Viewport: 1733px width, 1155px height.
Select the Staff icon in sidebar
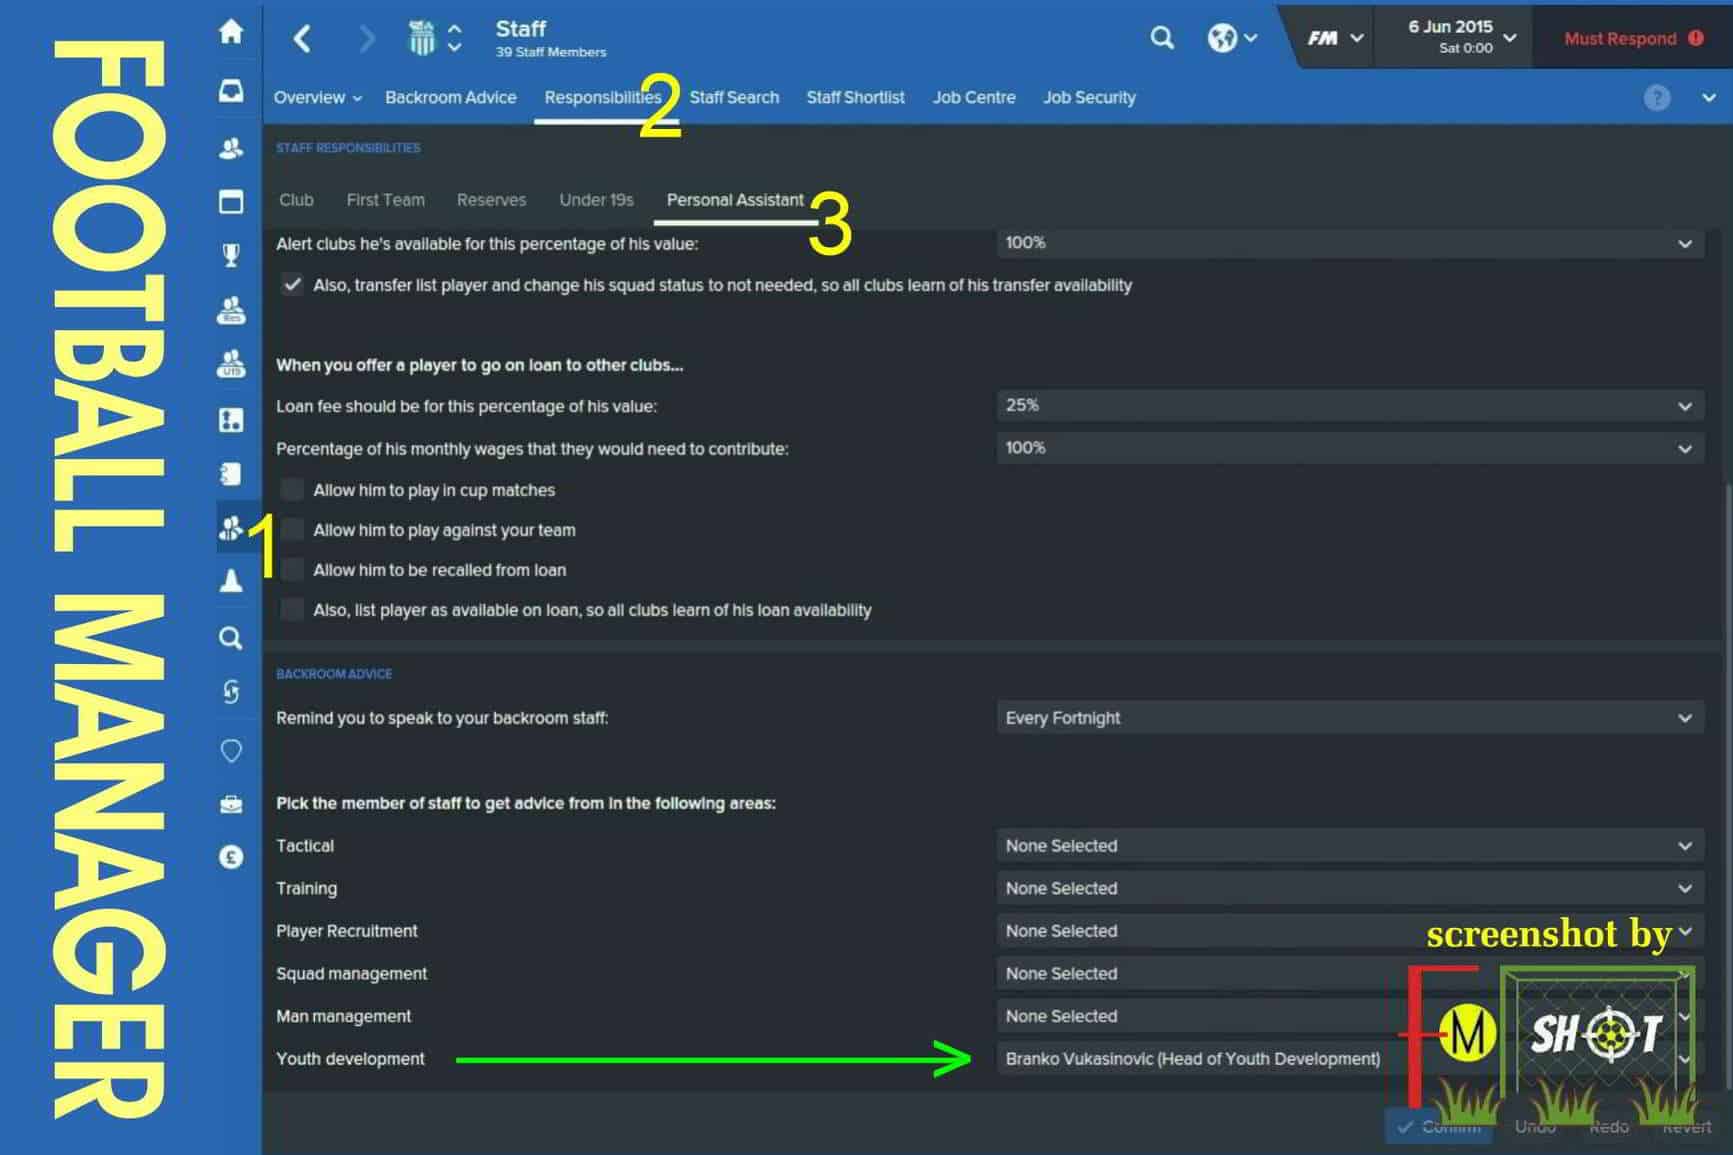(x=231, y=526)
